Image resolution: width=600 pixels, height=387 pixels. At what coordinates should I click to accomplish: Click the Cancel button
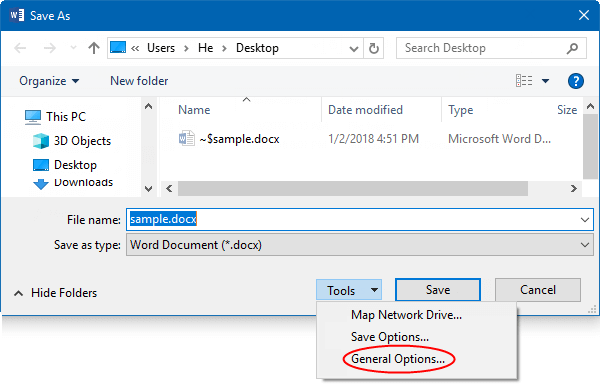[538, 290]
